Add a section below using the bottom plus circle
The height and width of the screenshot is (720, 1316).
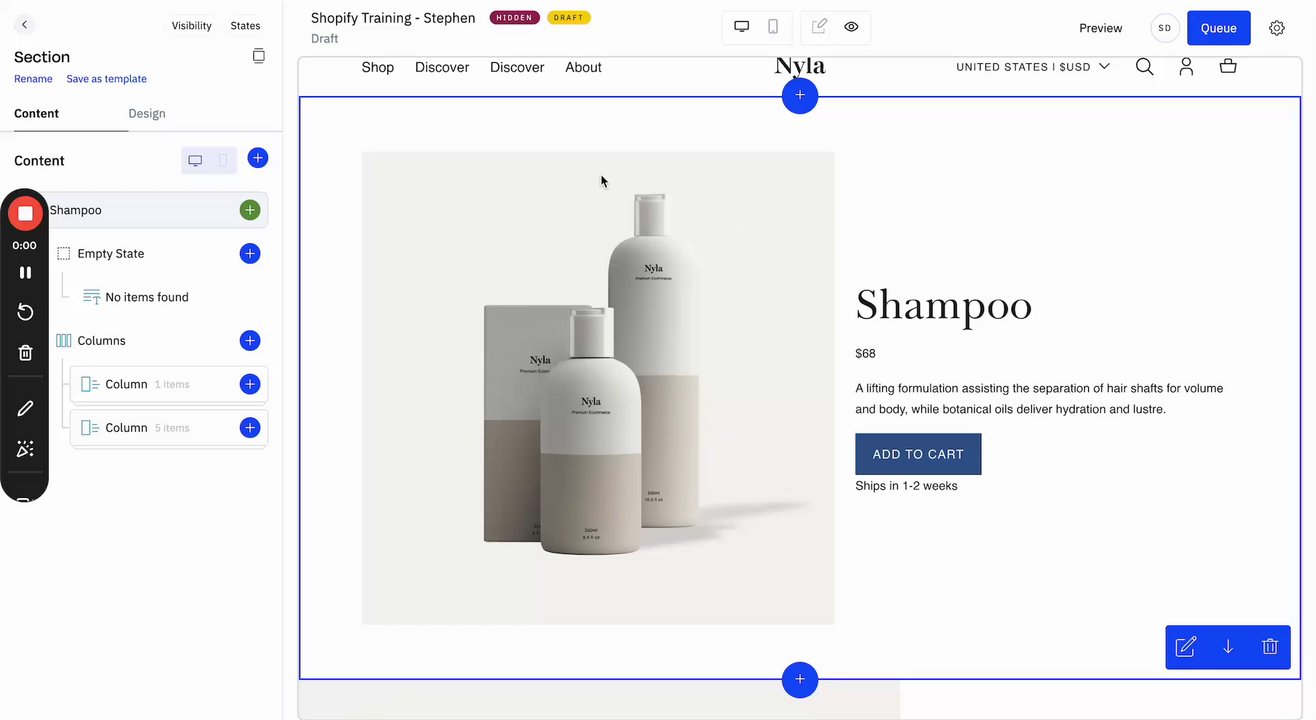pyautogui.click(x=800, y=680)
